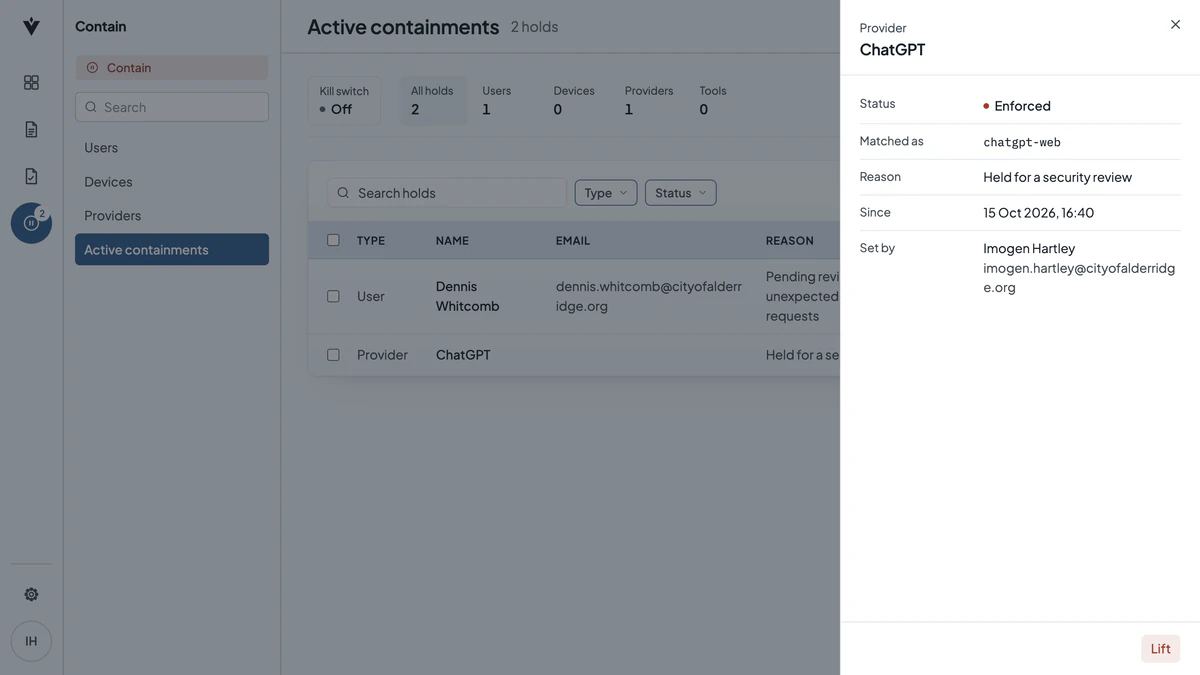Screen dimensions: 1200x675
Task: Select the Devices count tab
Action: [574, 100]
